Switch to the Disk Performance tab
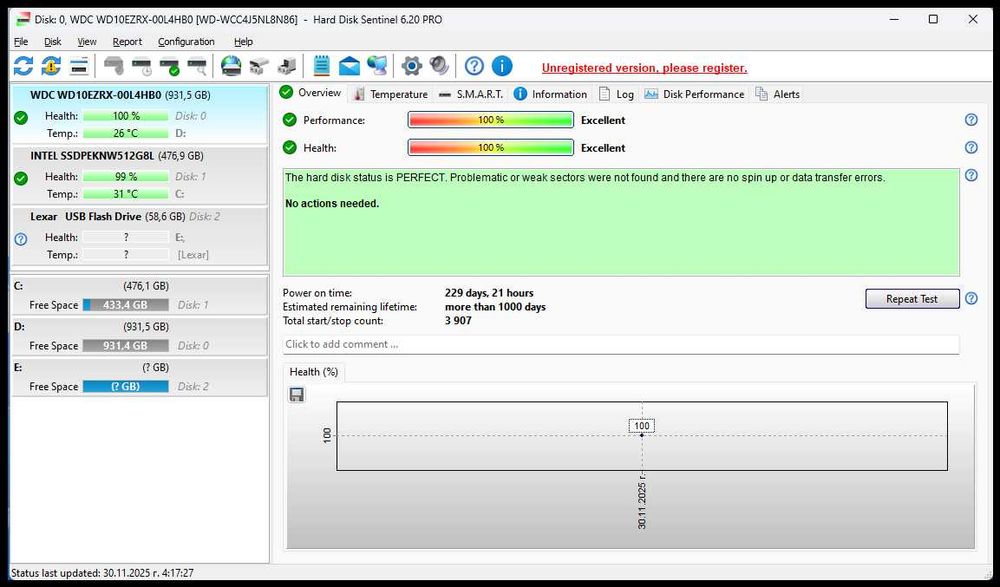This screenshot has width=1000, height=587. click(x=695, y=94)
